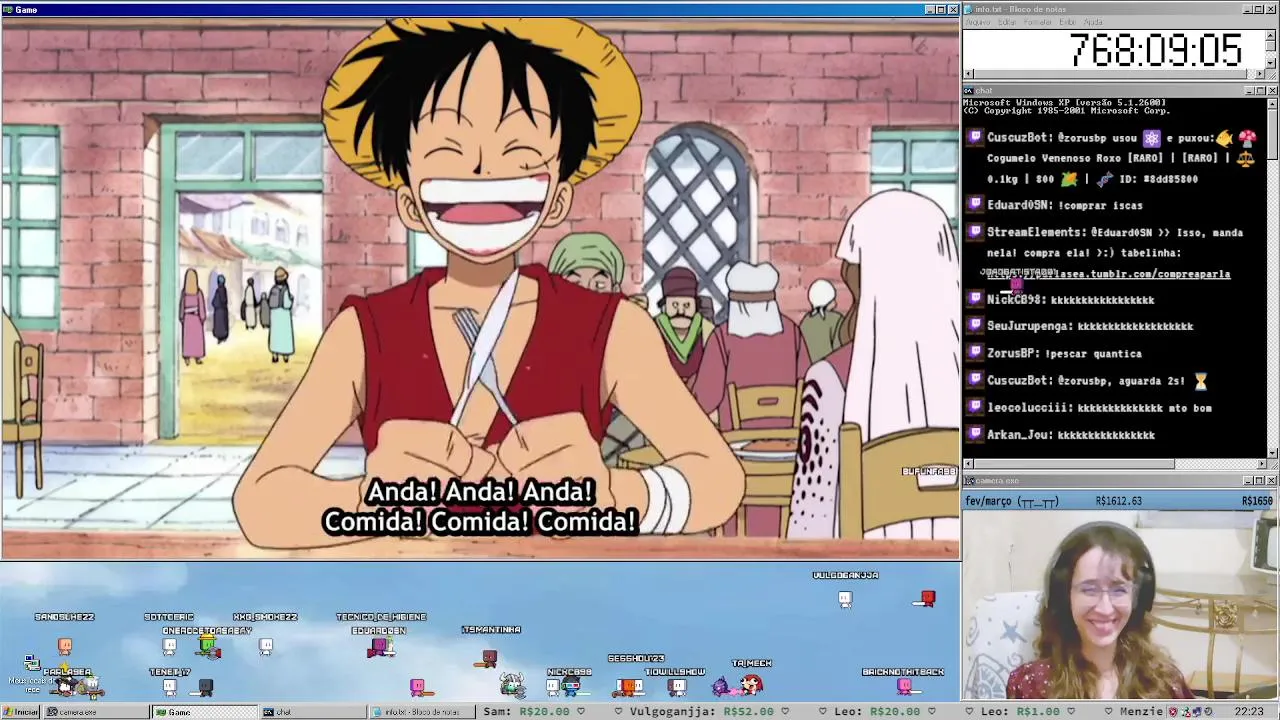Click the fev/março goal label
1280x720 pixels.
tap(1011, 501)
